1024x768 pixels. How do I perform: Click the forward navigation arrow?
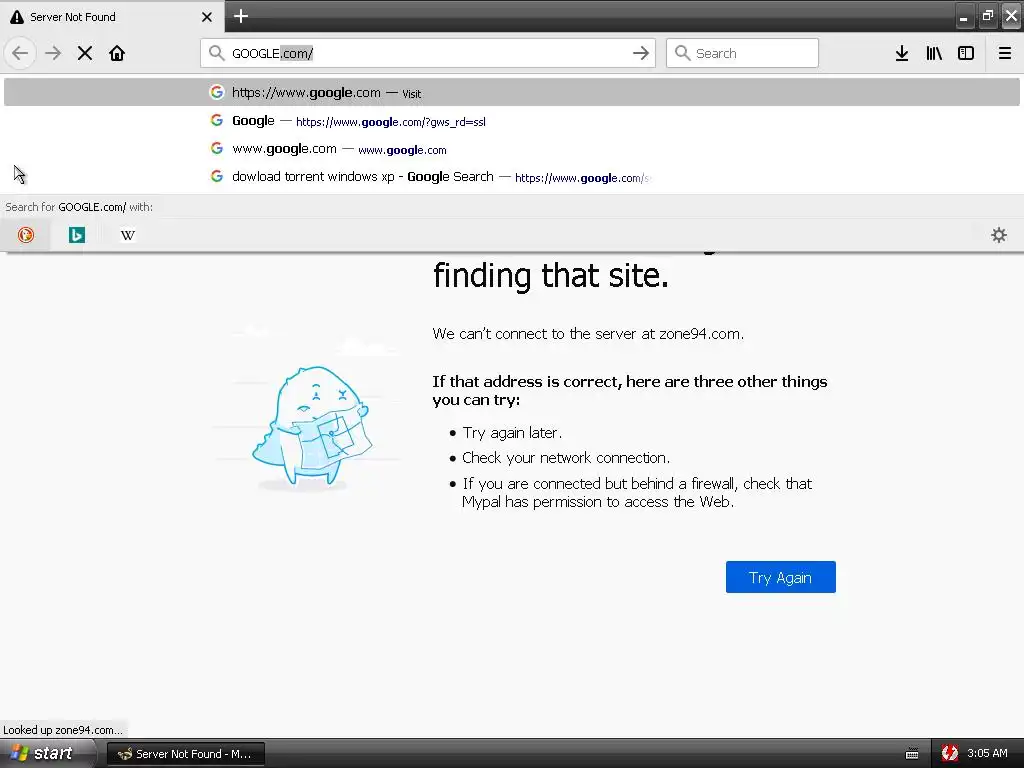53,53
